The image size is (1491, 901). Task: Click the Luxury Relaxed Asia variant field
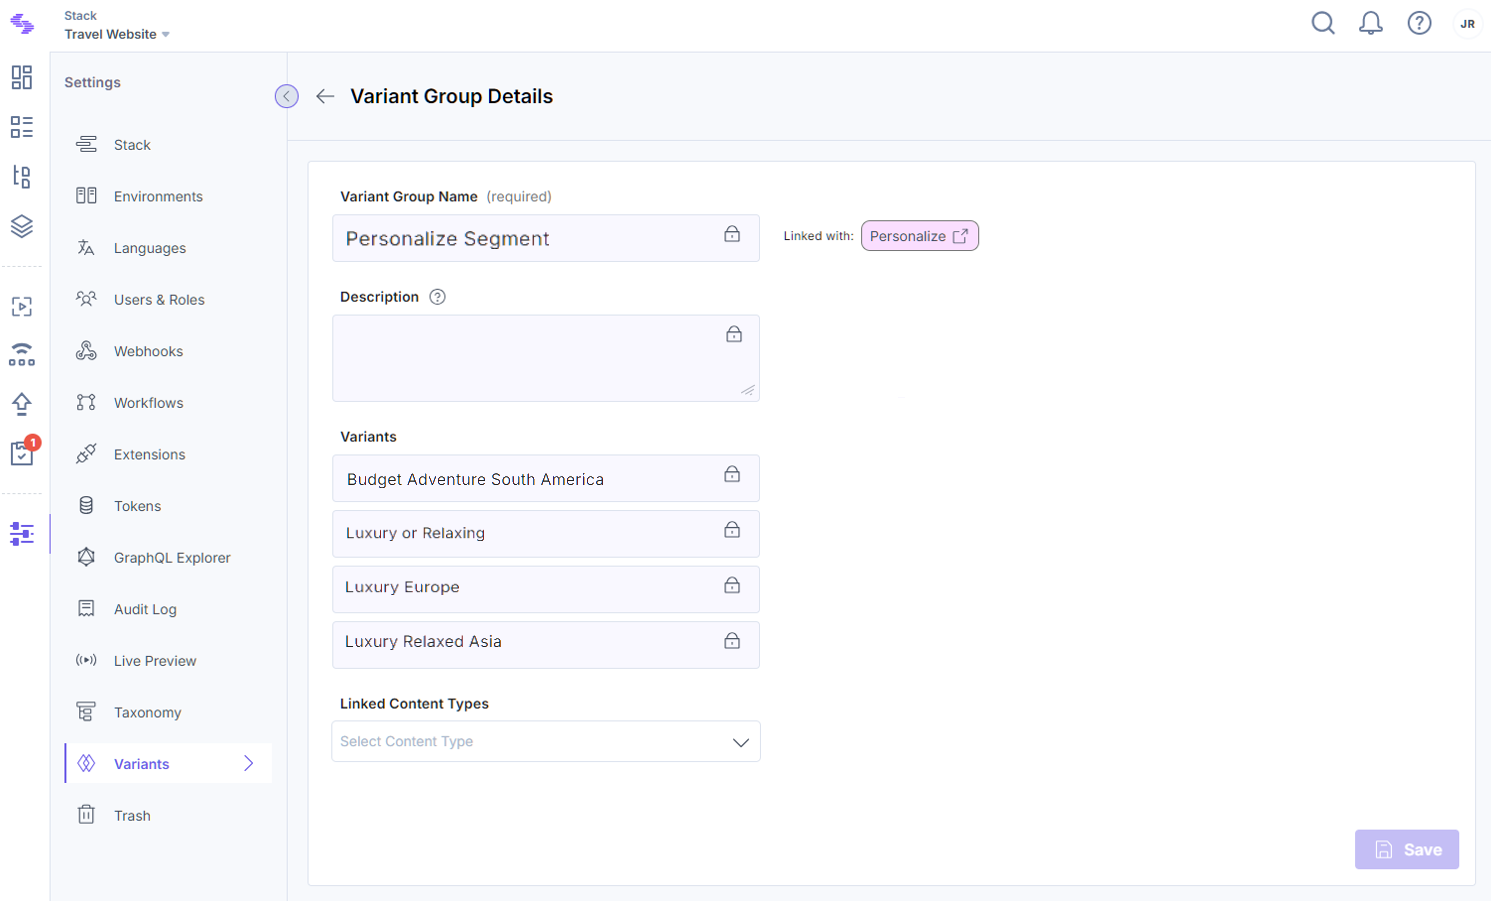[x=546, y=645]
